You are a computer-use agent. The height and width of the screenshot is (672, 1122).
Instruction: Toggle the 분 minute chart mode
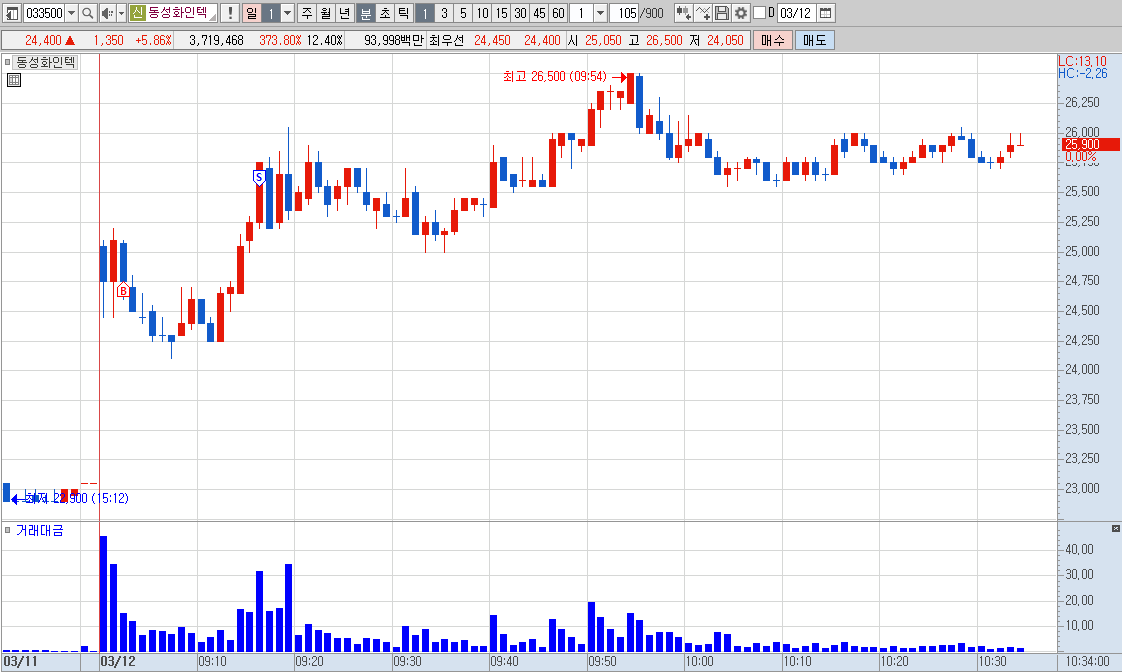pyautogui.click(x=366, y=13)
